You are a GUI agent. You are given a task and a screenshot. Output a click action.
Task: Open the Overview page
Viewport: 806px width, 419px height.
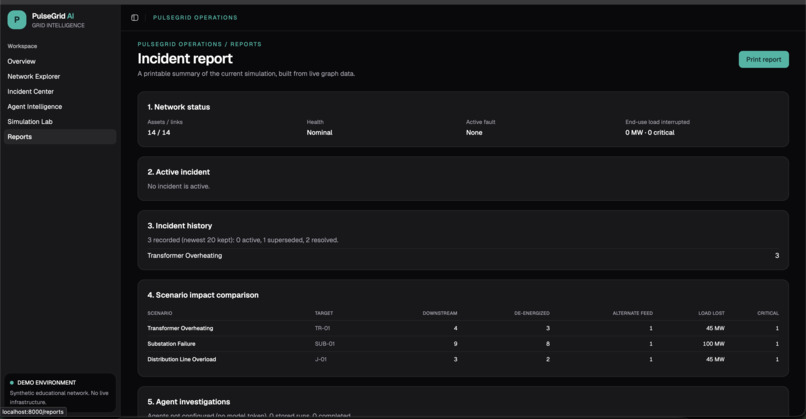pos(22,61)
